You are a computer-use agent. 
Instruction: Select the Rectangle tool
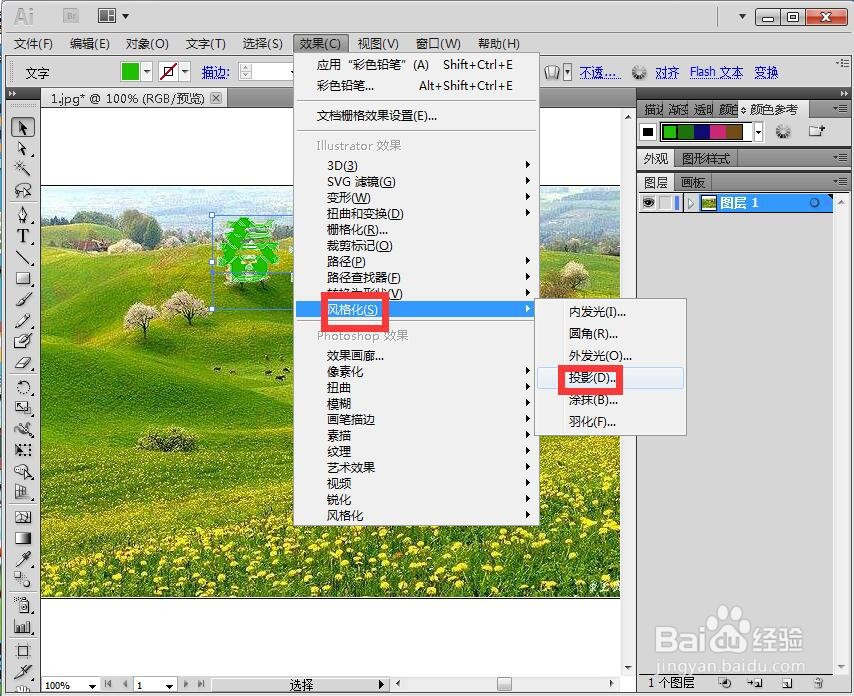23,278
